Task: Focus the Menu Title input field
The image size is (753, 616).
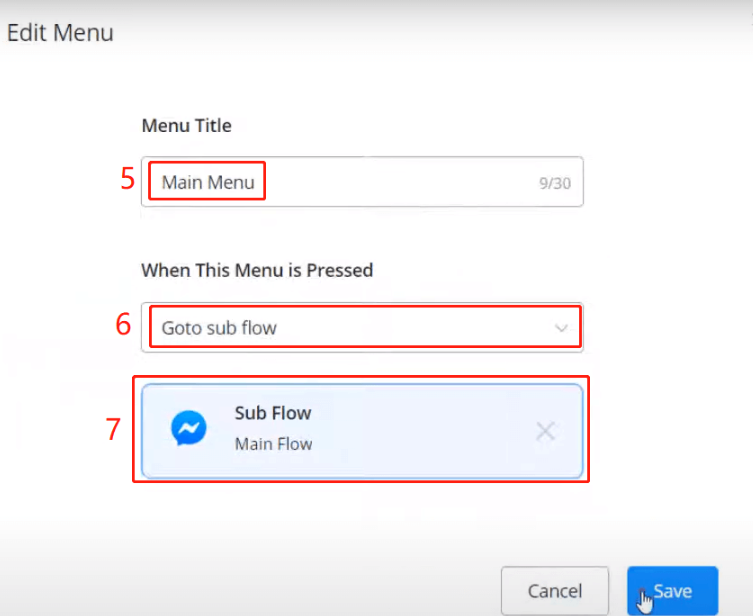Action: [x=360, y=183]
